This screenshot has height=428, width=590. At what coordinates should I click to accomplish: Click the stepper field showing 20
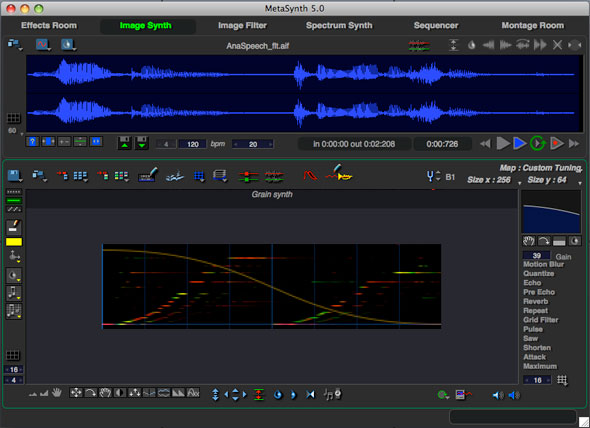[253, 144]
